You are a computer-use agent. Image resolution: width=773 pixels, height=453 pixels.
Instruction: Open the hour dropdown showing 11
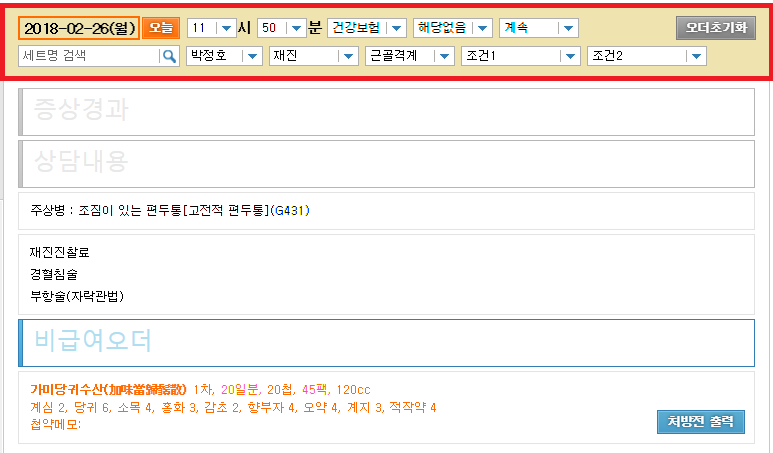click(211, 28)
